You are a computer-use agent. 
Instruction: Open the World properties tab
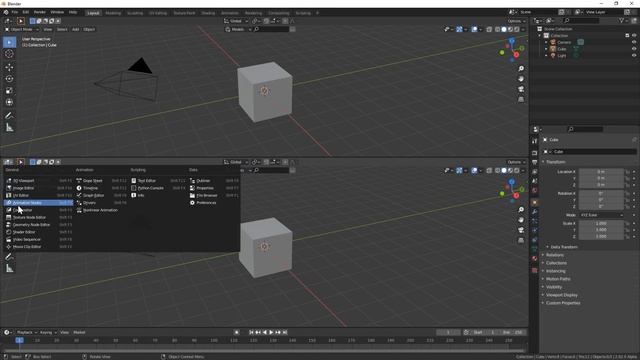535,191
